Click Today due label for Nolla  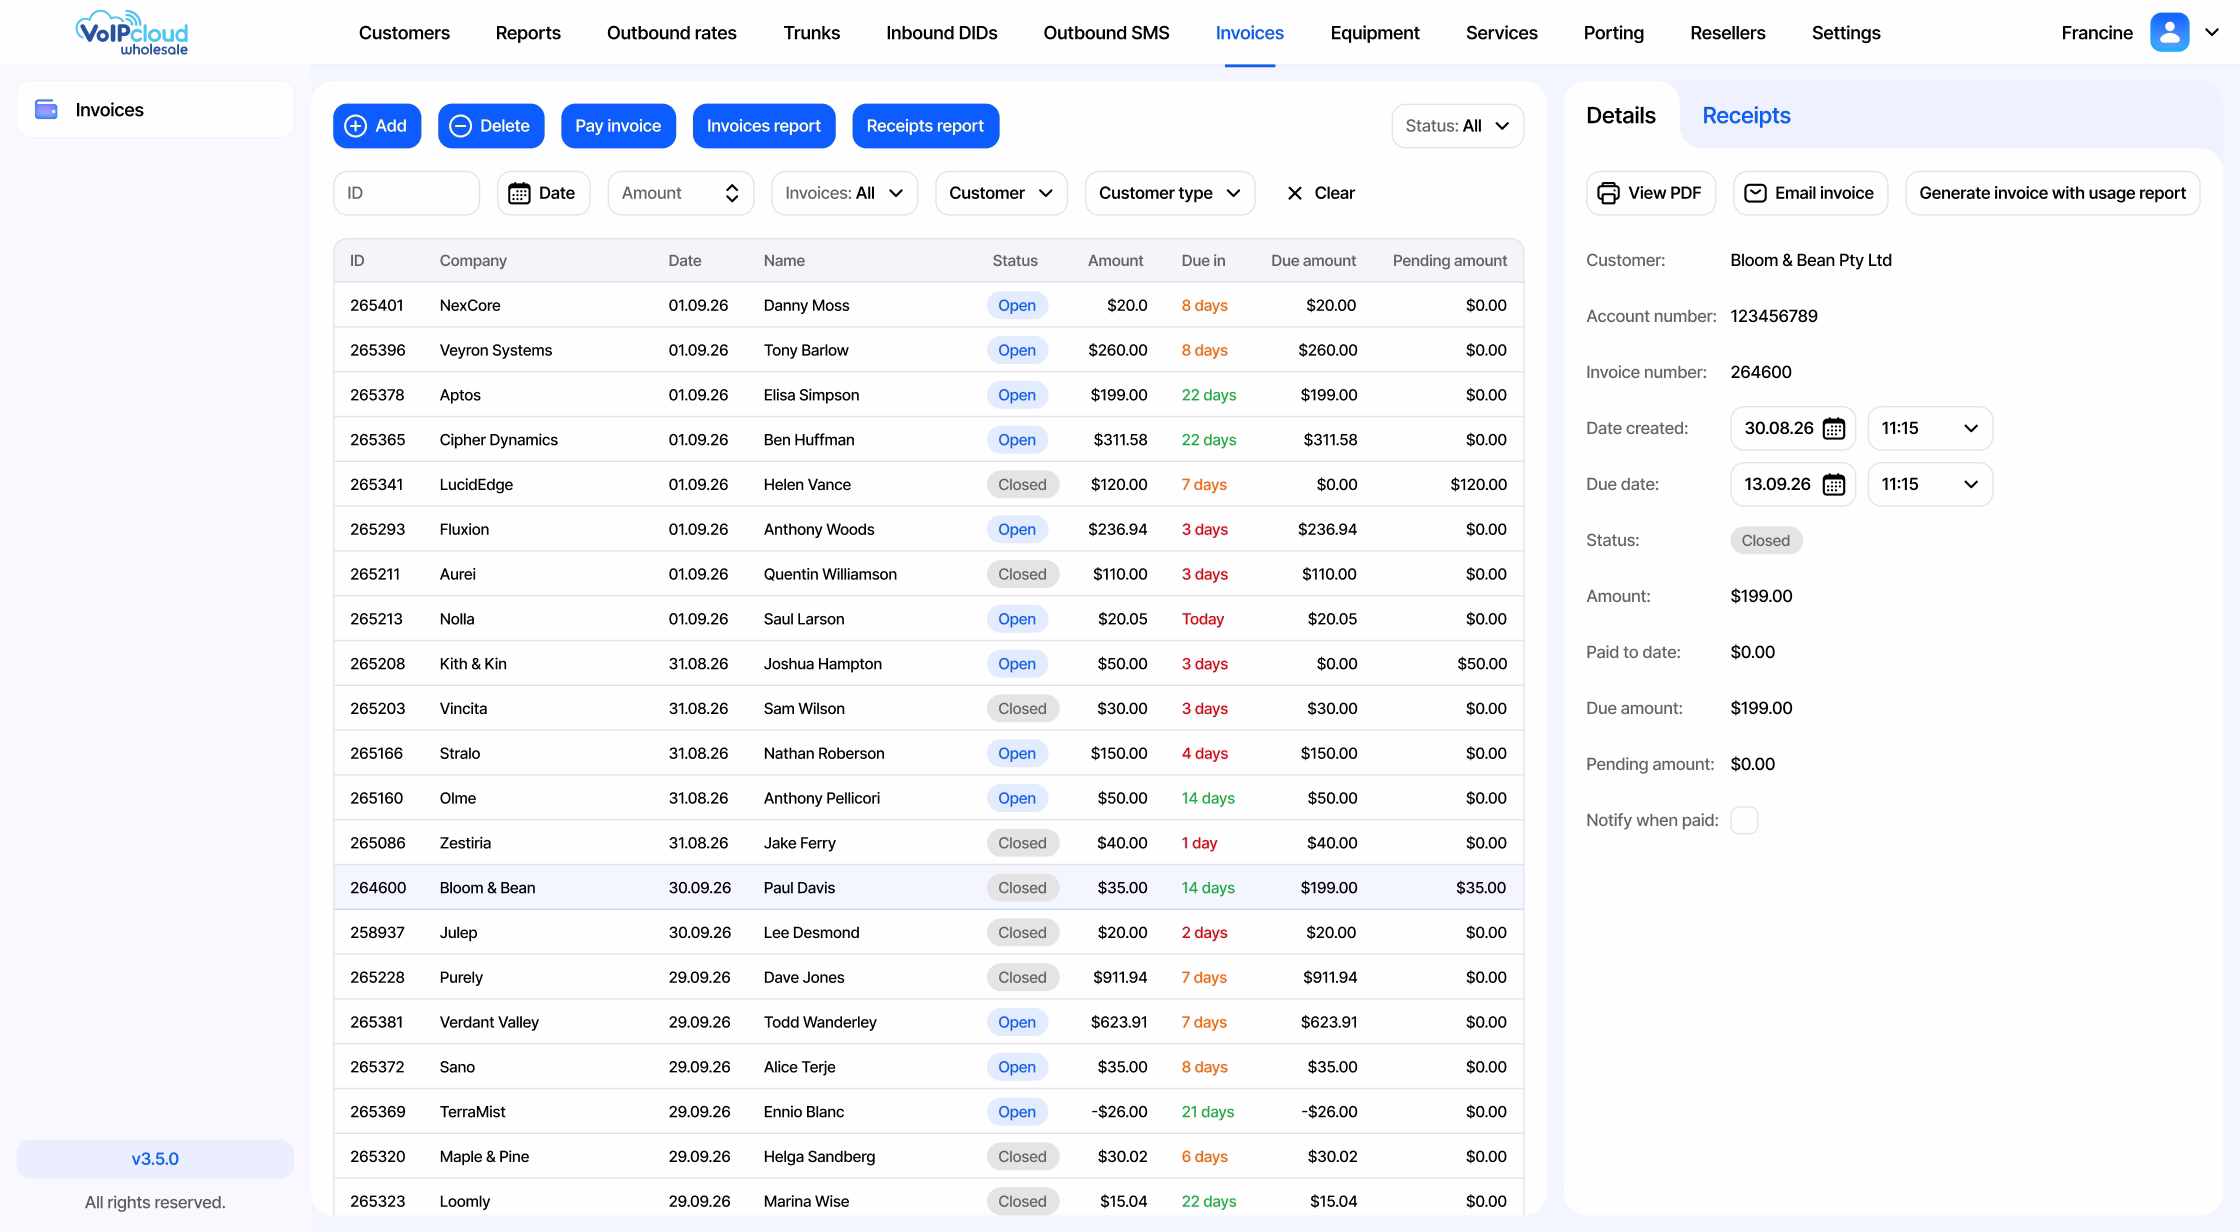click(x=1202, y=619)
